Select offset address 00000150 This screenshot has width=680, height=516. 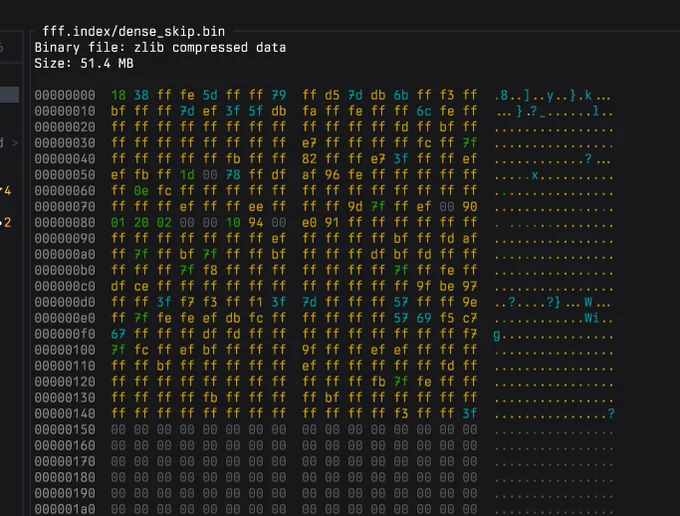pyautogui.click(x=65, y=429)
